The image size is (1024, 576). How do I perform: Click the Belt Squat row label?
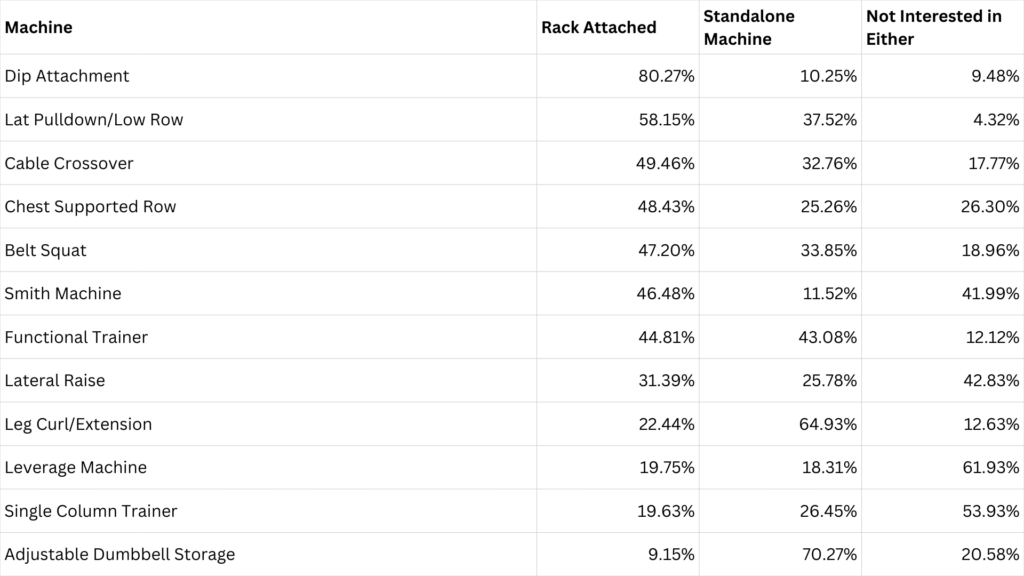click(46, 250)
